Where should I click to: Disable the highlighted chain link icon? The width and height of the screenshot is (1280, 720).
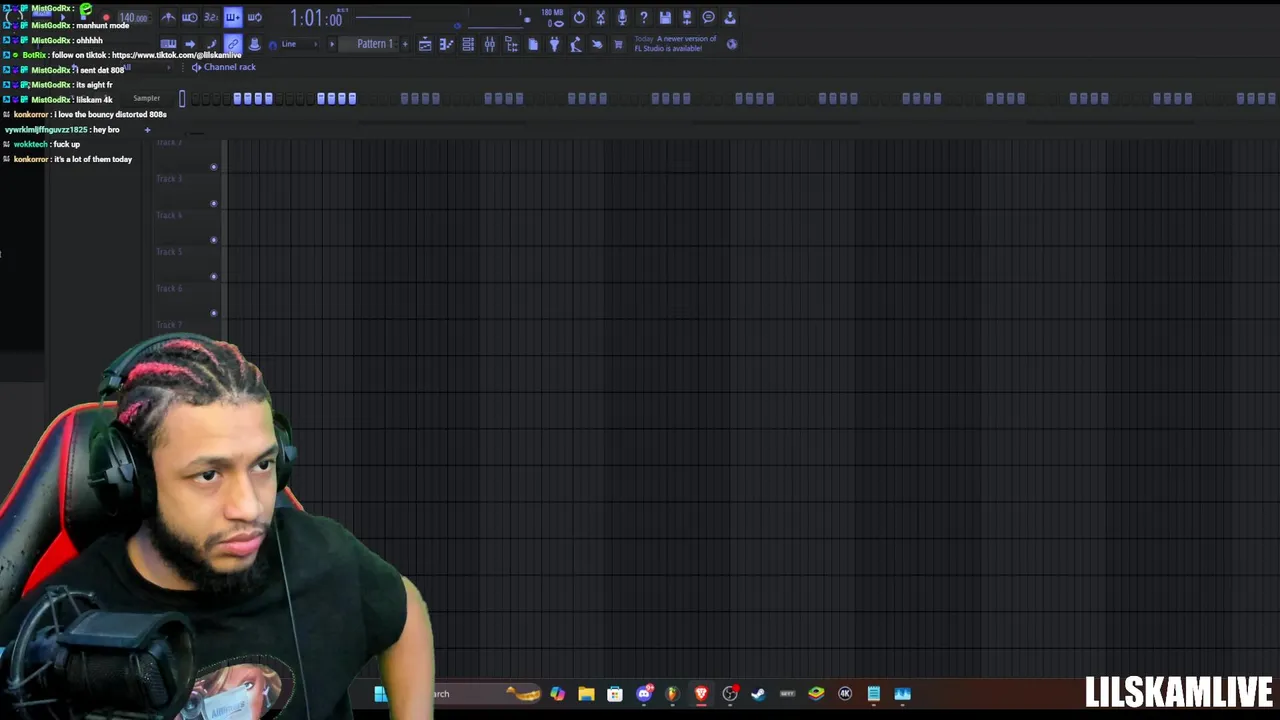click(x=233, y=44)
